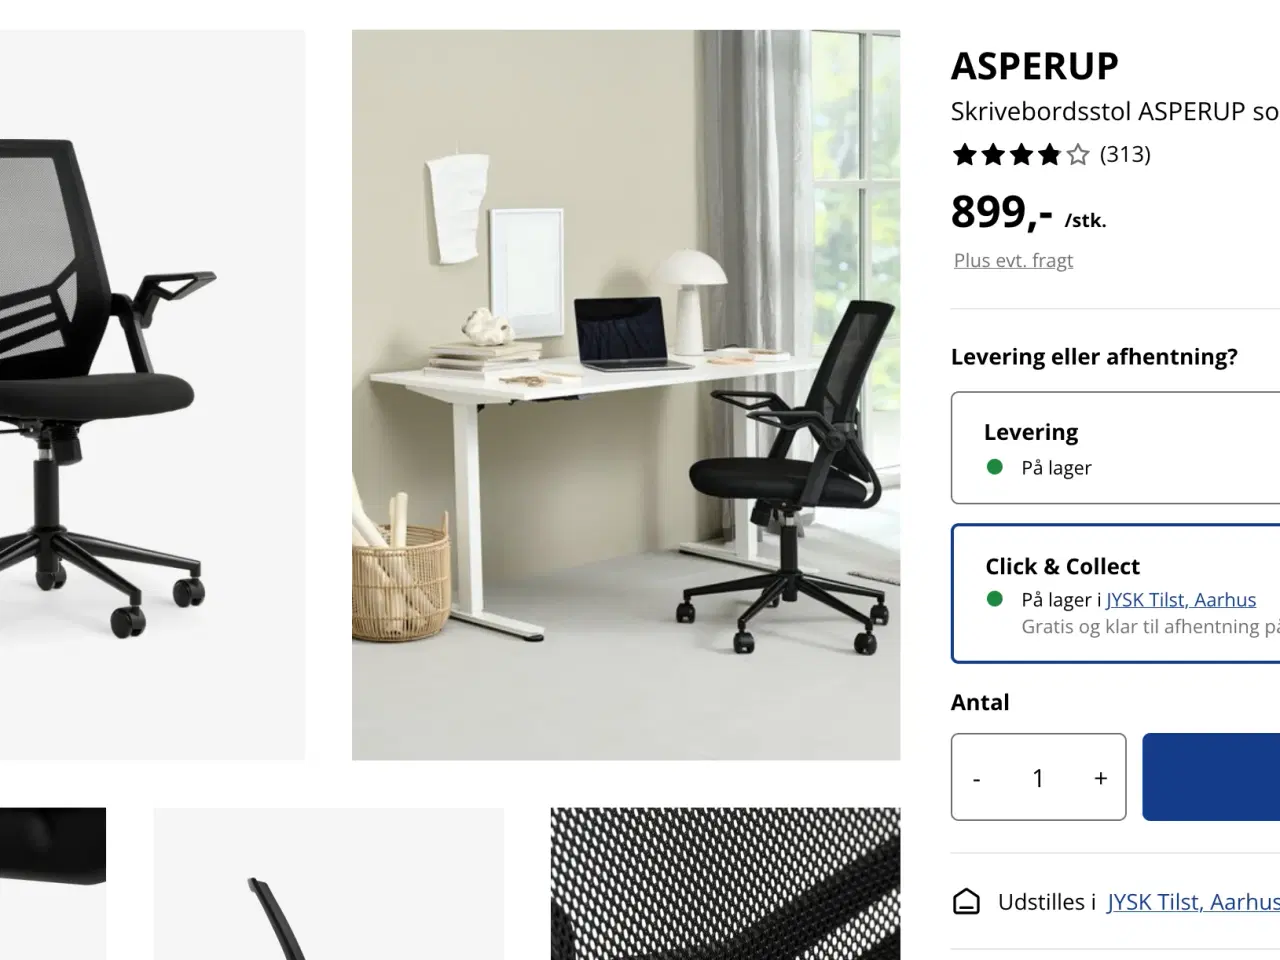Click the blue add-to-cart button
1280x960 pixels.
coord(1211,777)
